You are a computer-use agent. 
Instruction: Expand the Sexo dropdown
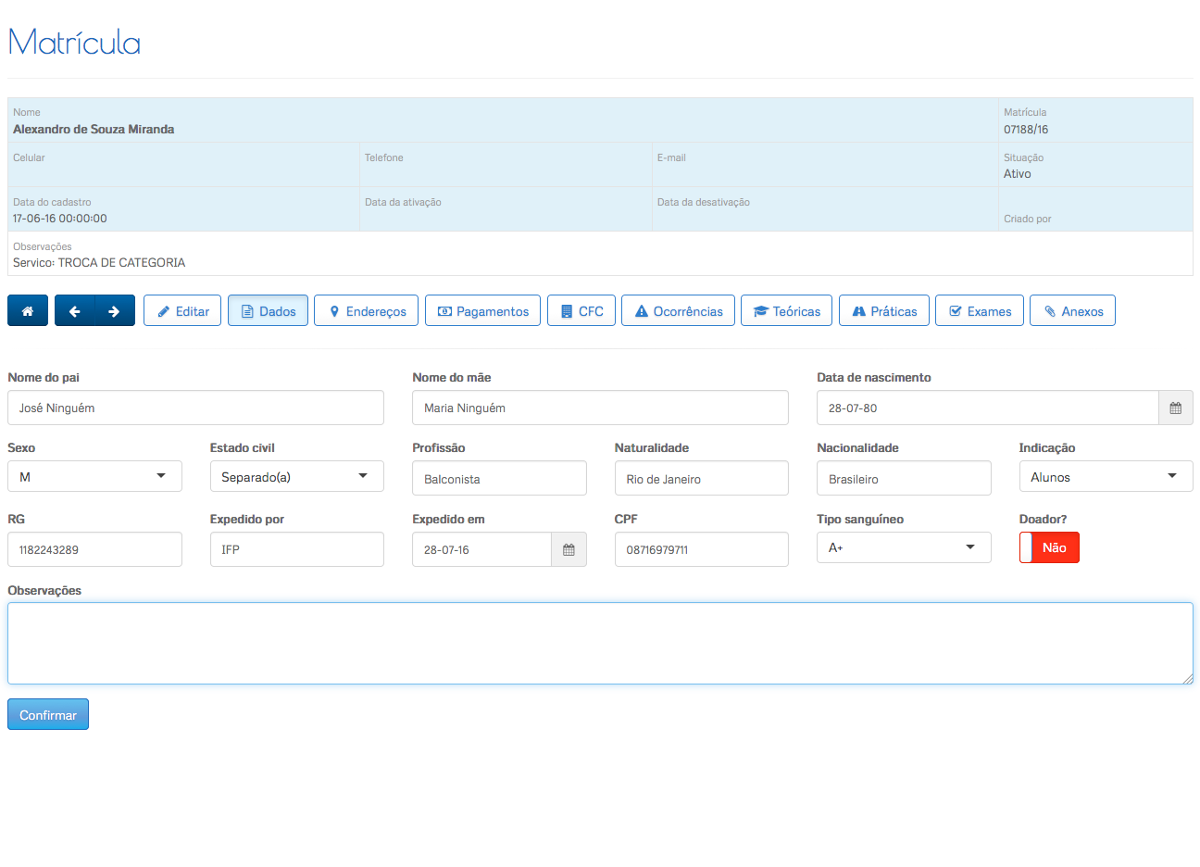pos(95,477)
